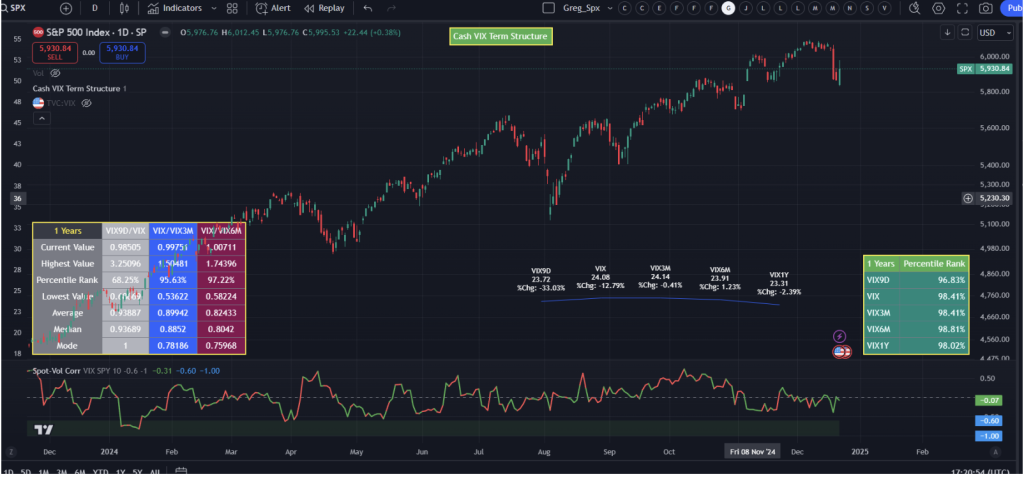
Task: Collapse the indicator legend chevron
Action: [x=41, y=118]
